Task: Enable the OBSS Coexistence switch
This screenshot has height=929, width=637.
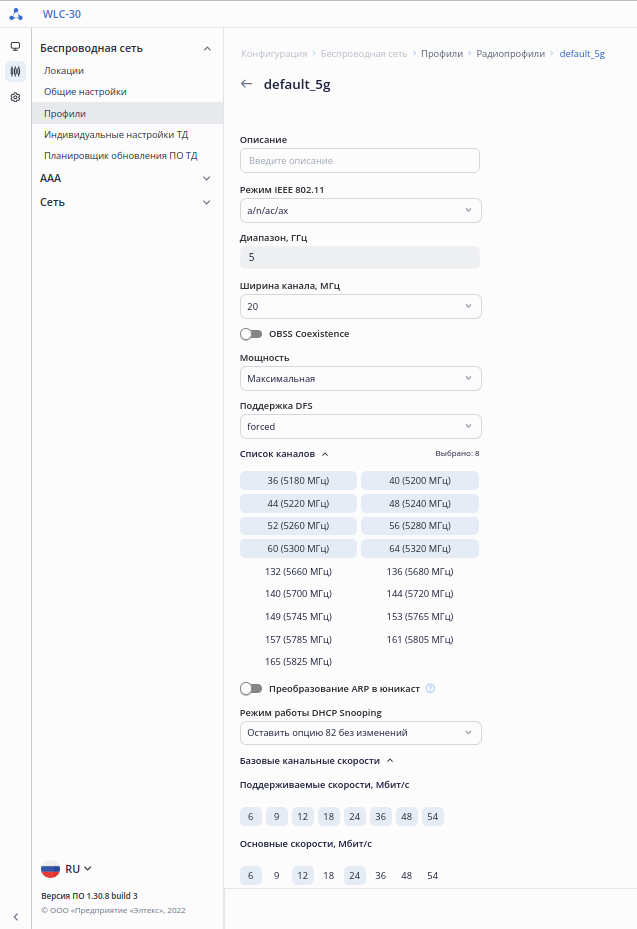Action: click(x=251, y=334)
